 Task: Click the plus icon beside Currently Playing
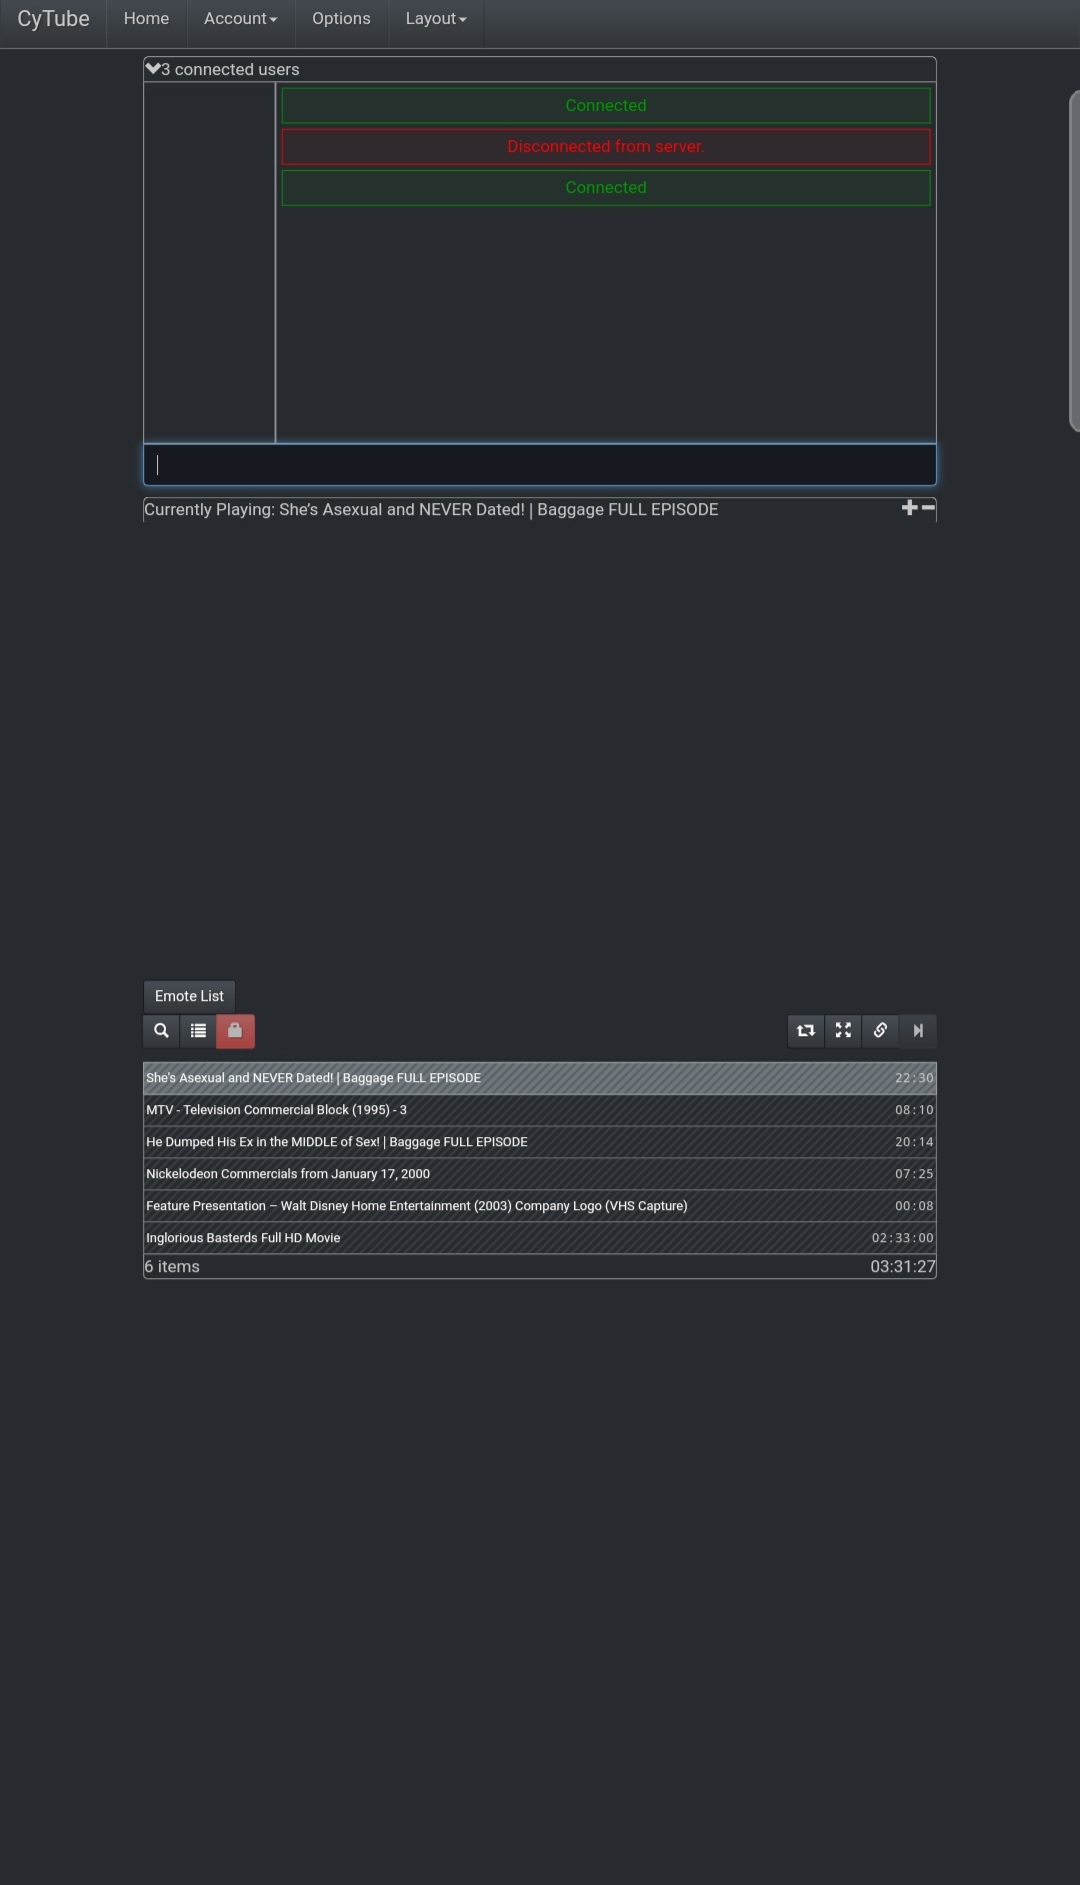click(909, 508)
